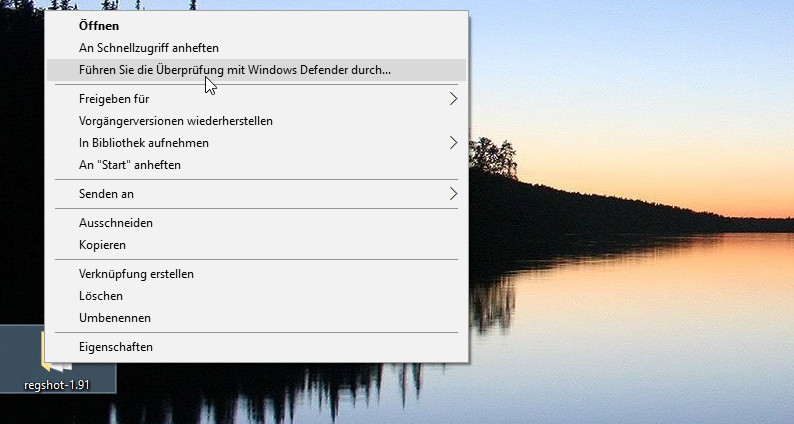
Task: Select the regshot-1.91 desktop label
Action: (57, 385)
